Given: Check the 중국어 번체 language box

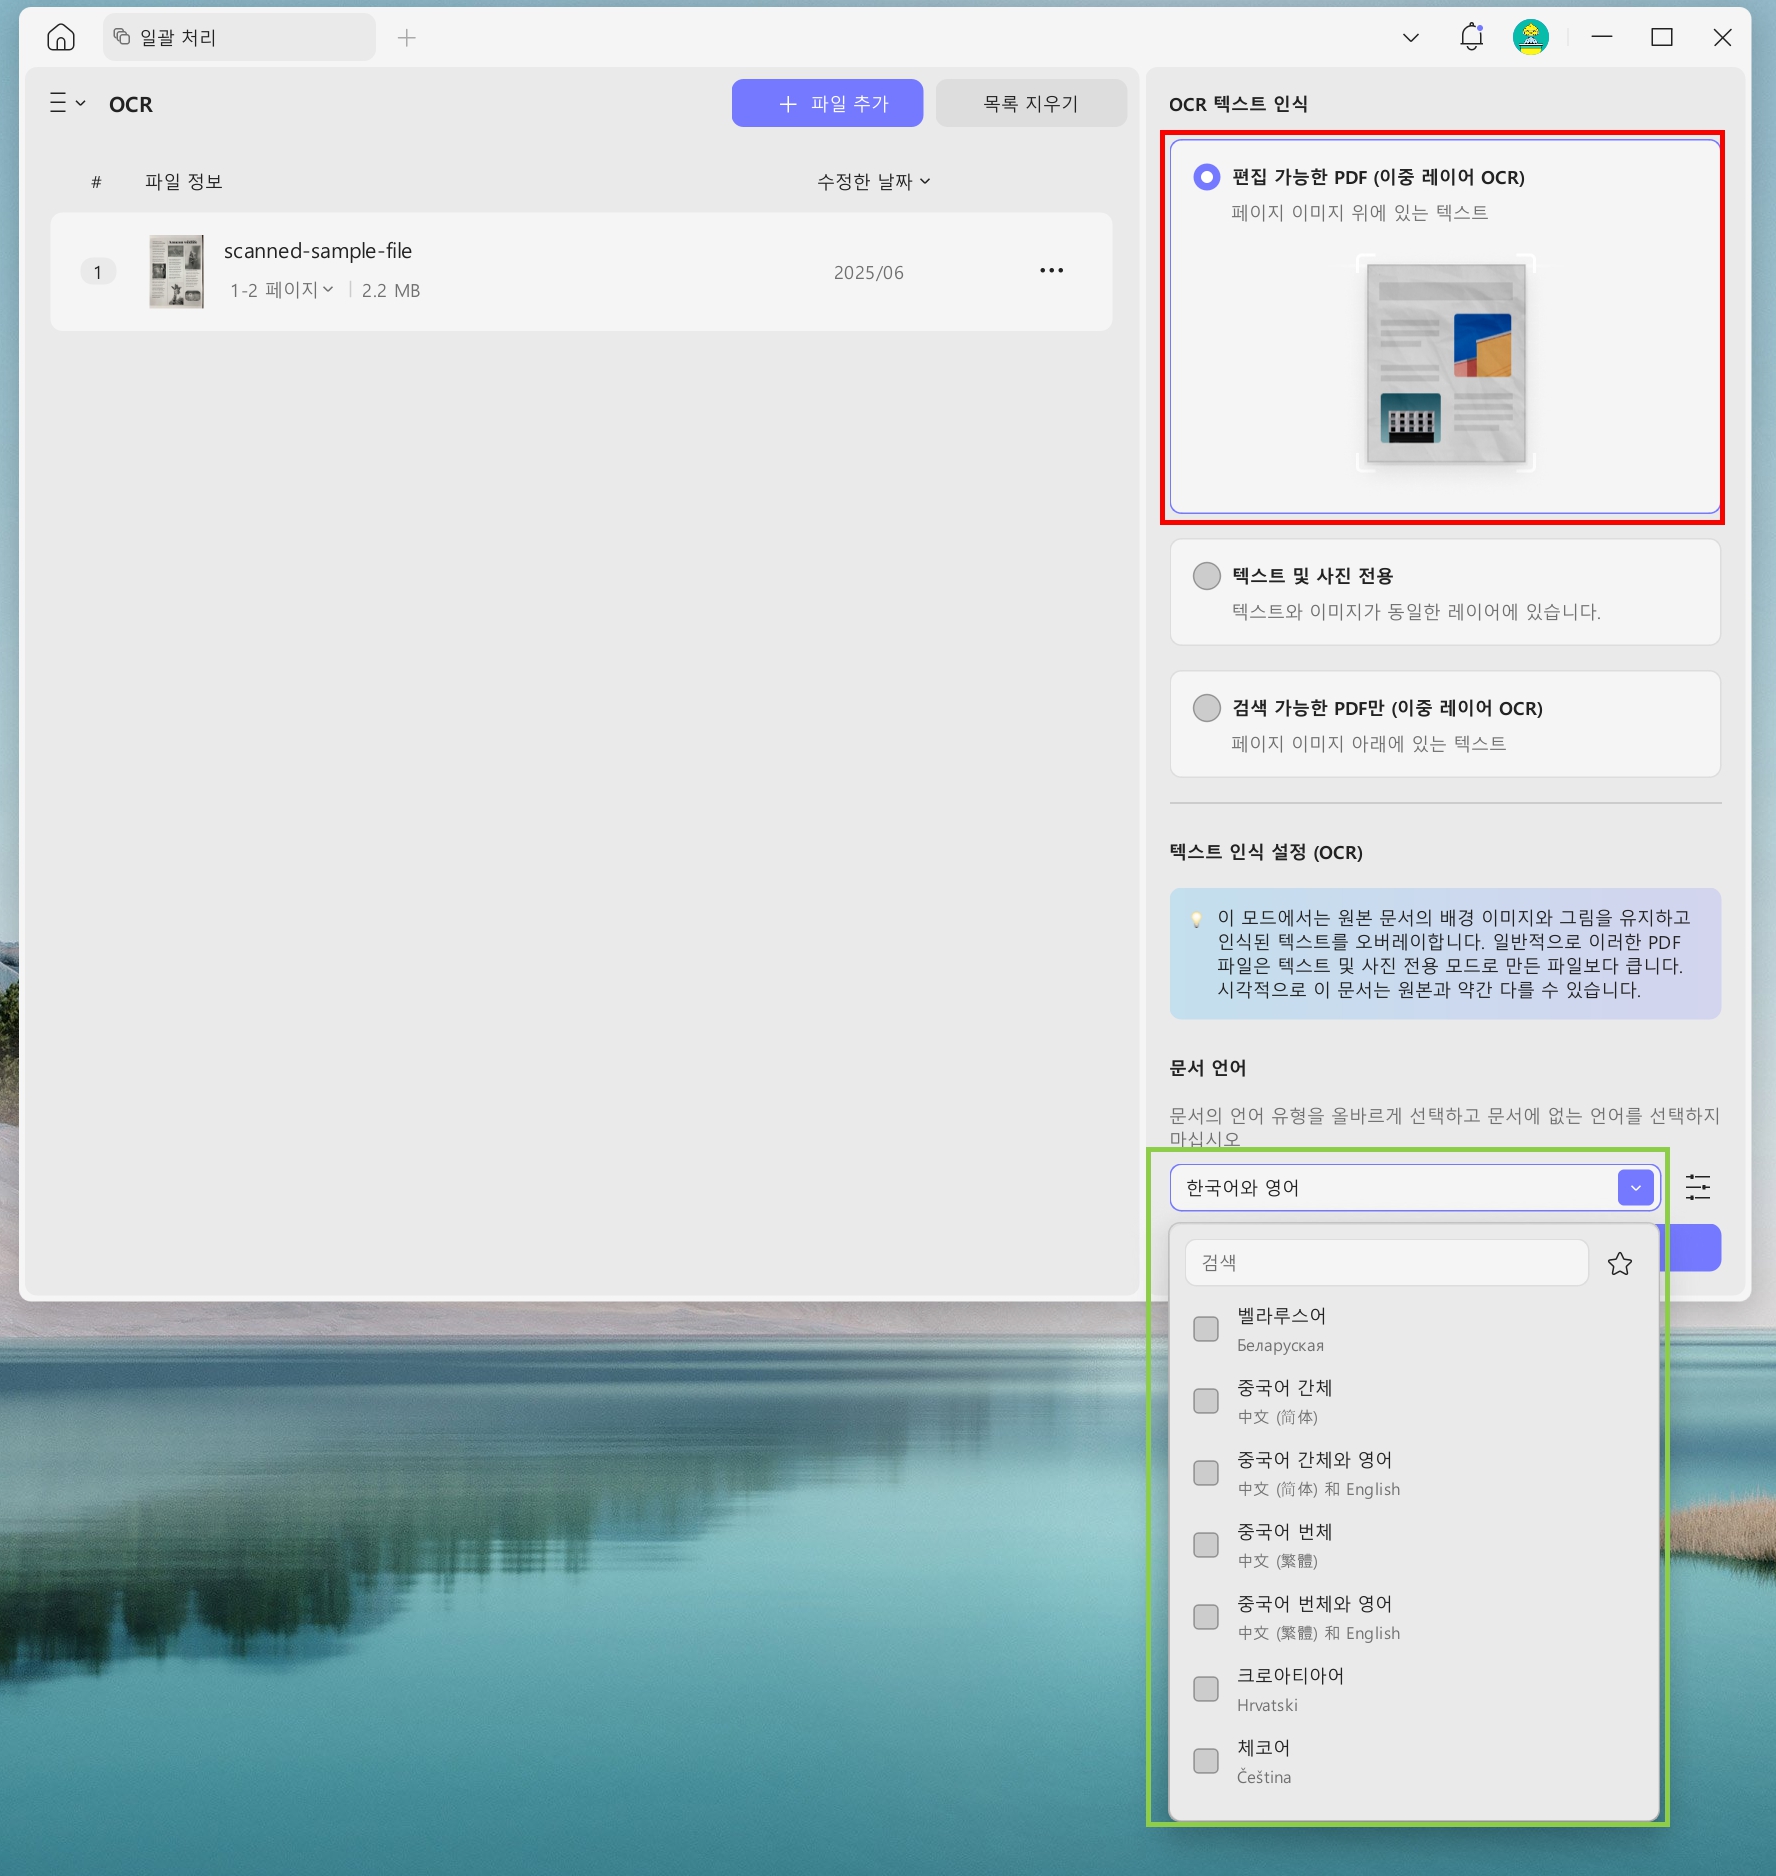Looking at the screenshot, I should click(x=1206, y=1545).
